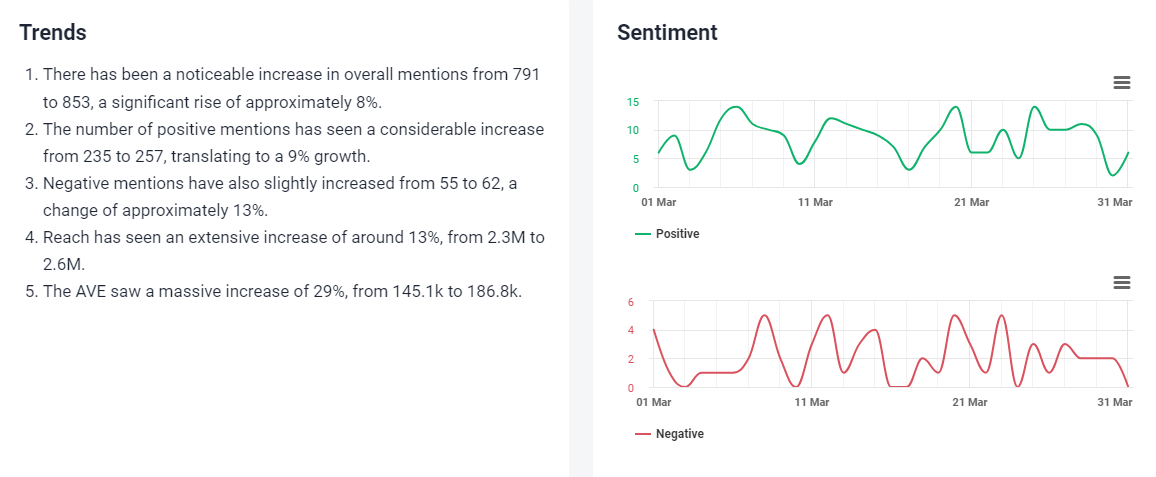Image resolution: width=1156 pixels, height=477 pixels.
Task: Click "21 Mar" label on Negative chart axis
Action: (969, 402)
